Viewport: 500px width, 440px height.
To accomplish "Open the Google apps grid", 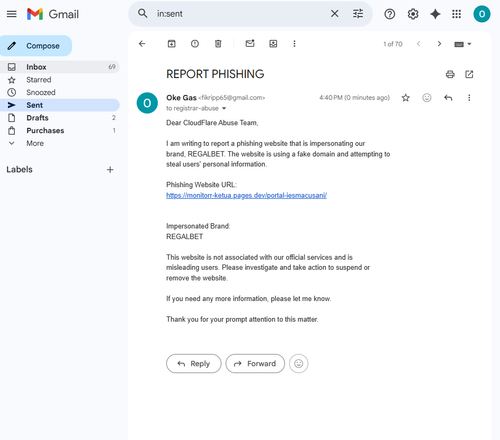I will point(456,14).
